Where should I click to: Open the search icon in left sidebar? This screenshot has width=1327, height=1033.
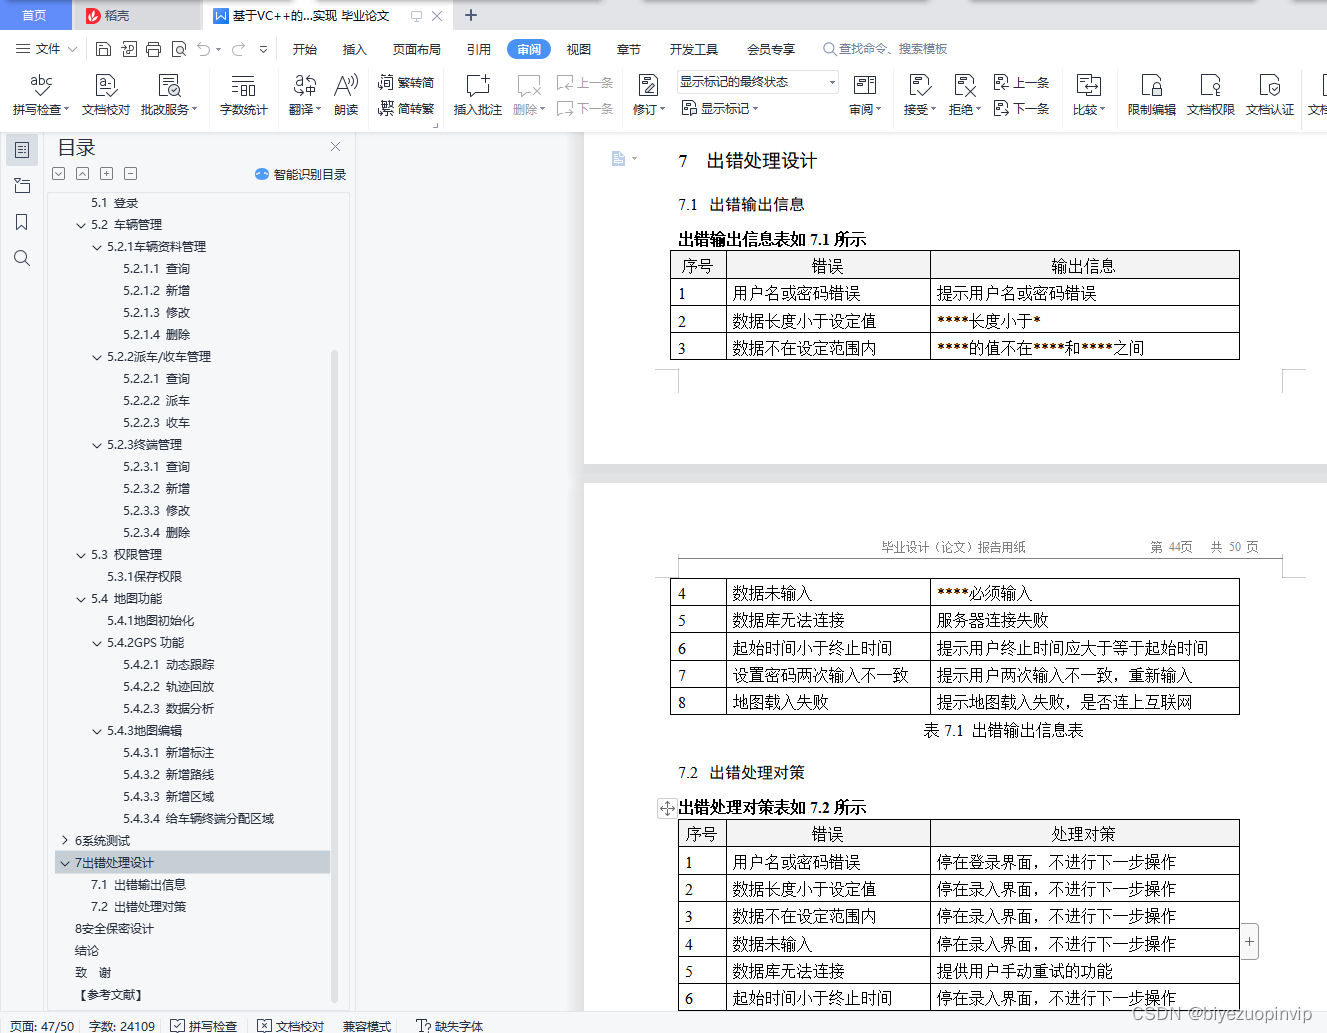click(x=22, y=257)
